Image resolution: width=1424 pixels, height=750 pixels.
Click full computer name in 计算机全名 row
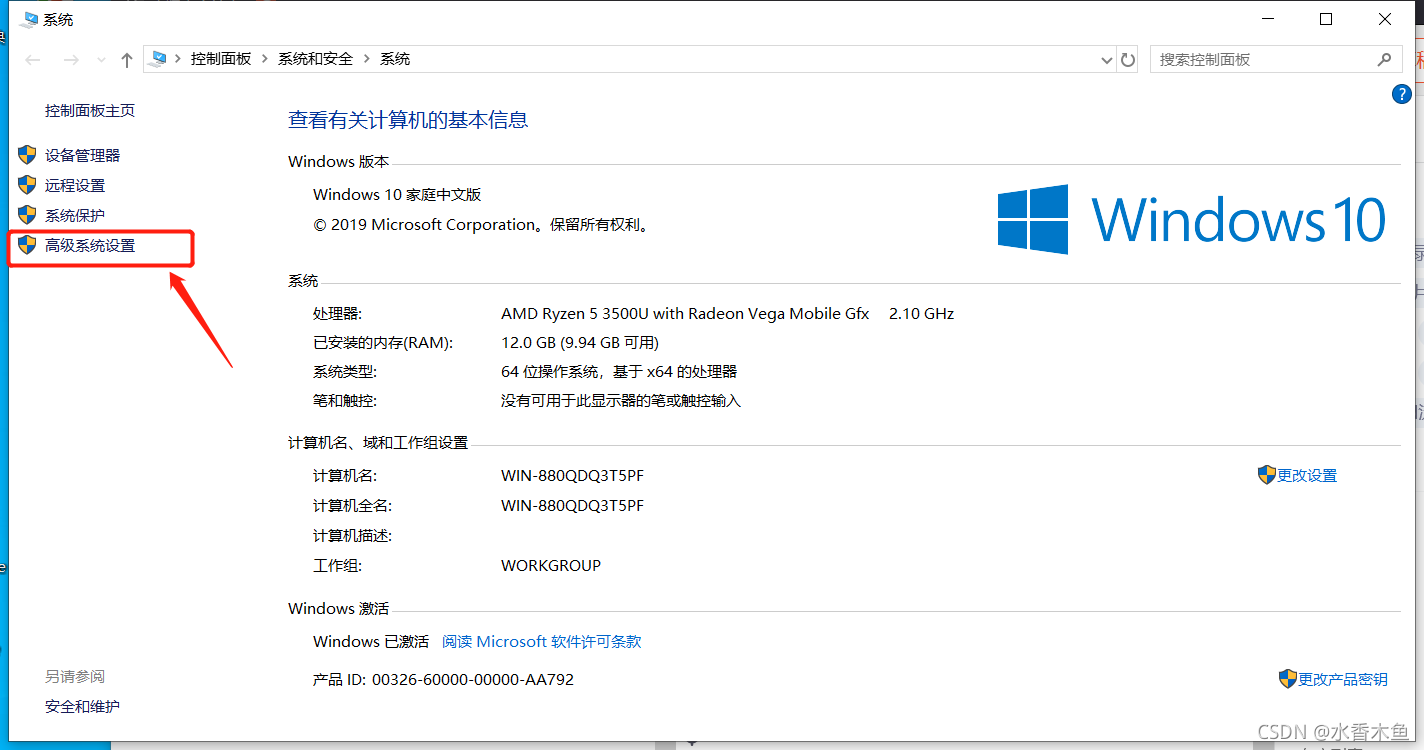572,506
